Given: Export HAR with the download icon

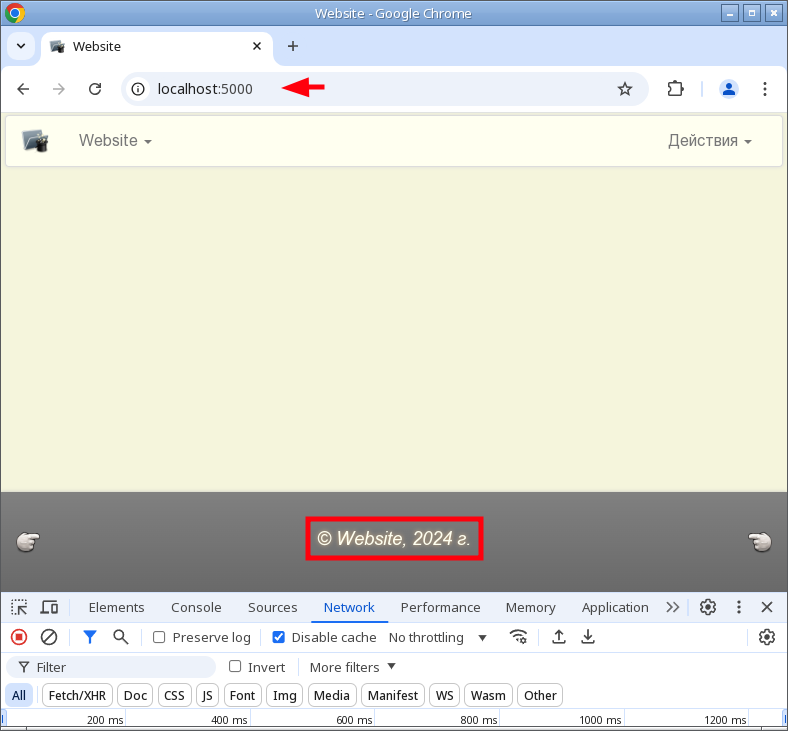Looking at the screenshot, I should tap(587, 638).
